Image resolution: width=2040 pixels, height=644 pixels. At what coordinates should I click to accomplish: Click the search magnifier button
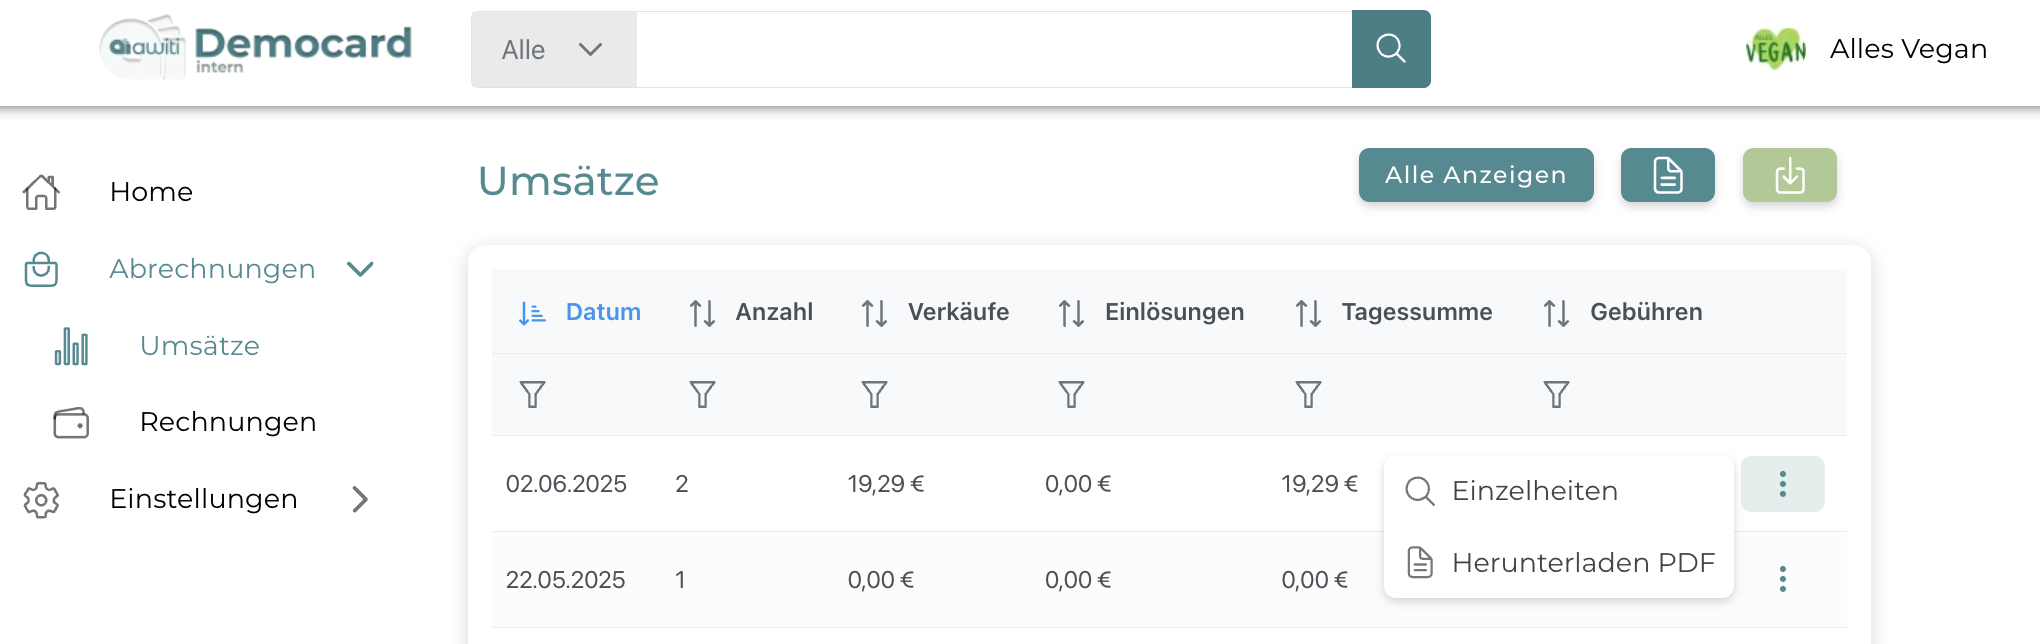1390,49
